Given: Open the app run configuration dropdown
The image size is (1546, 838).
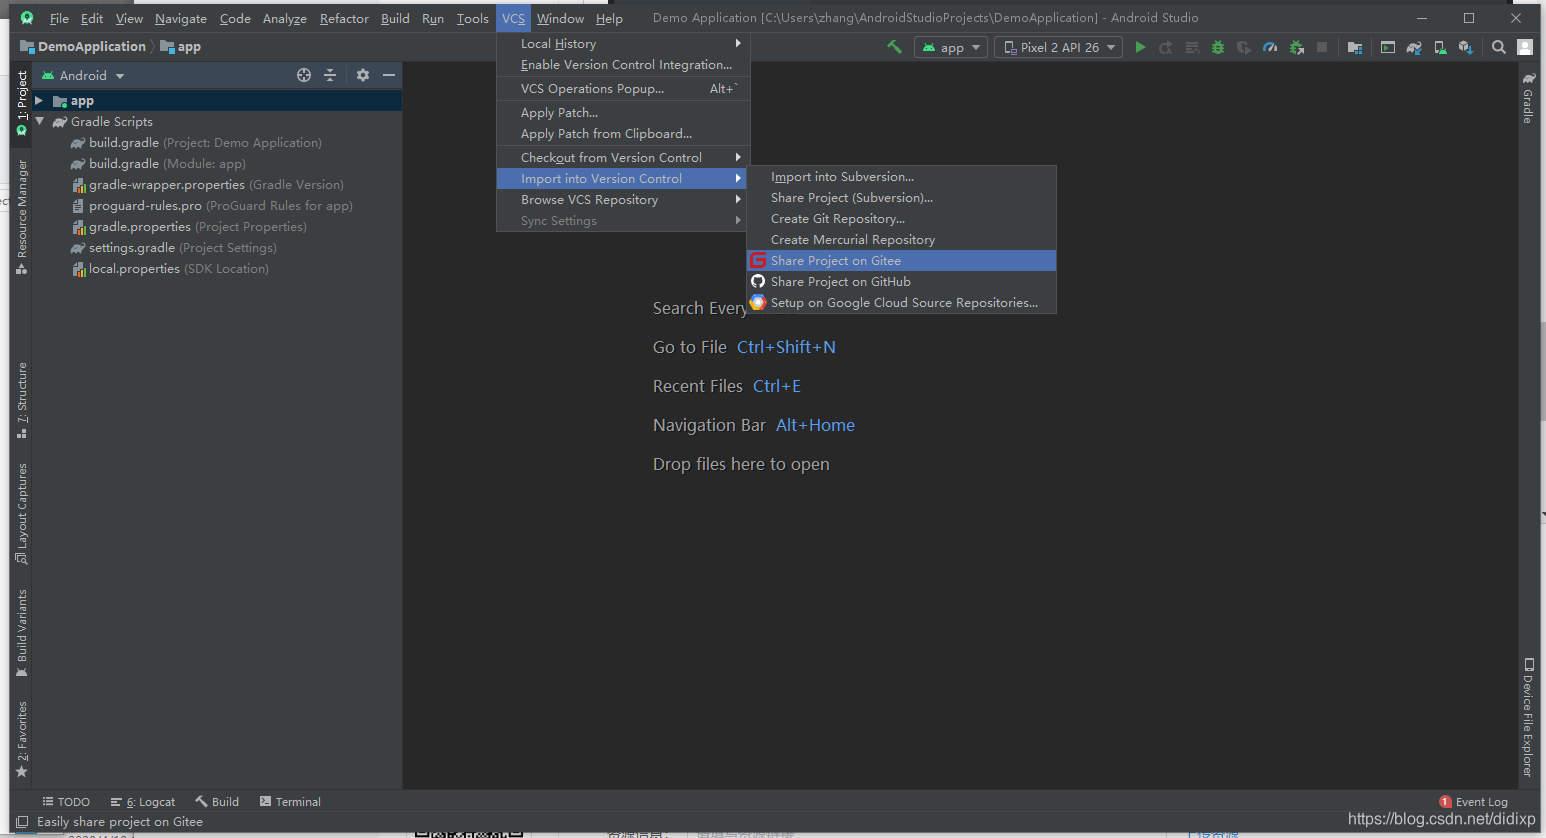Looking at the screenshot, I should [951, 47].
